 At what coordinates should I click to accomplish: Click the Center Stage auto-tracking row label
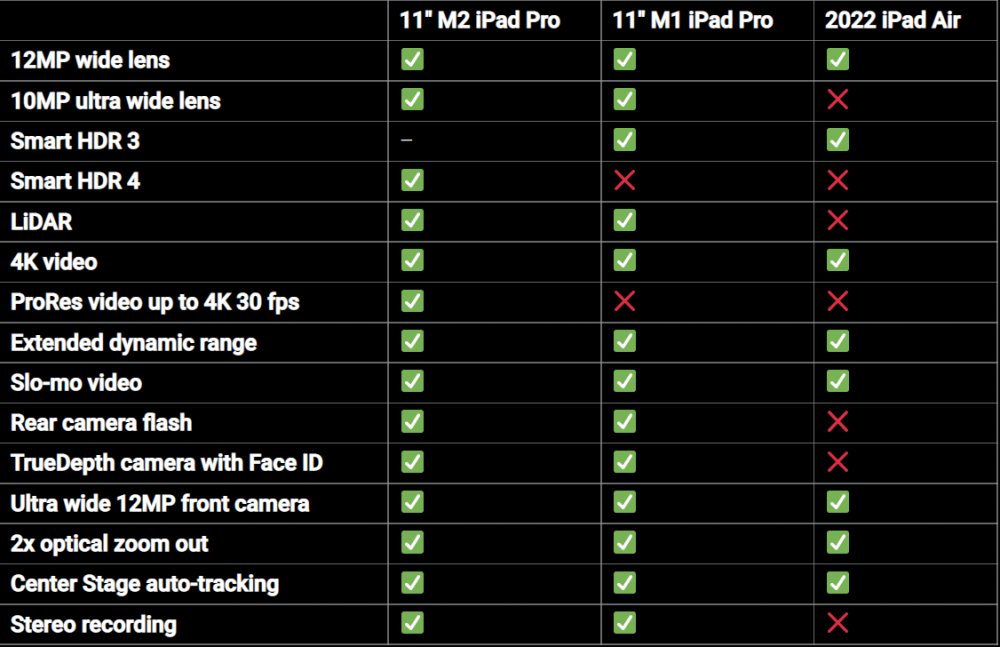[145, 584]
